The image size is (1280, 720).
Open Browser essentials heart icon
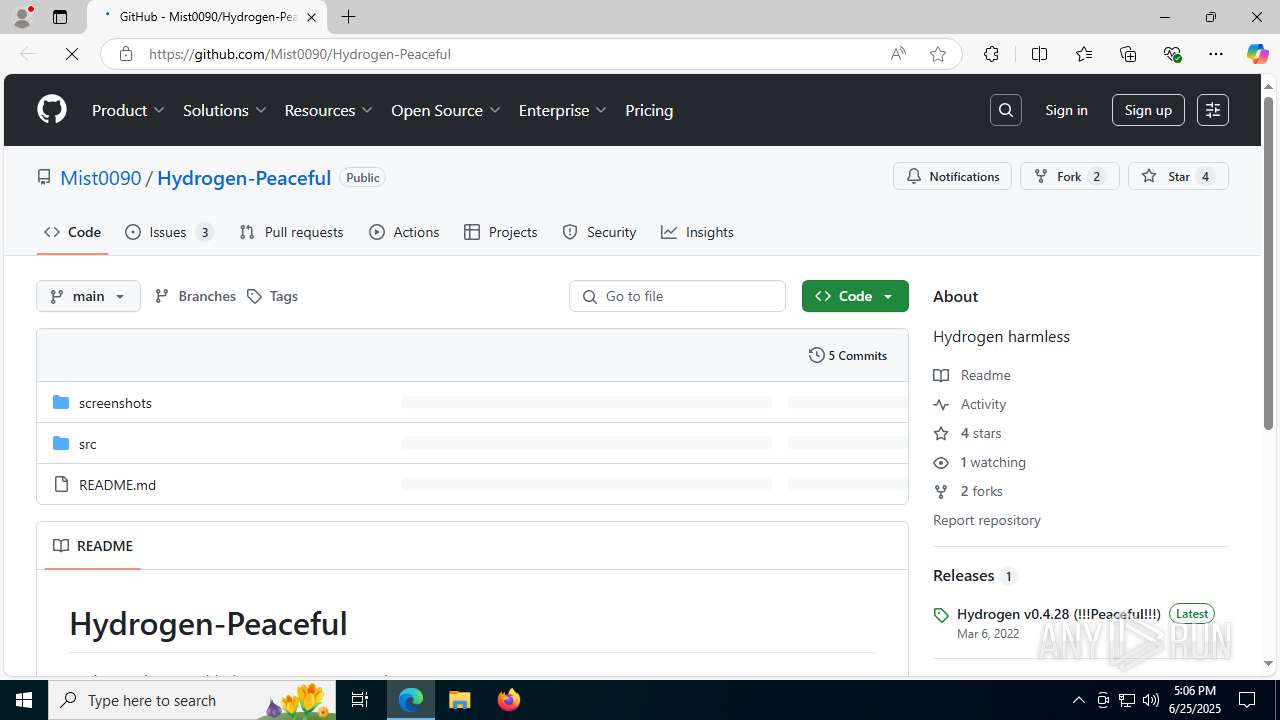tap(1173, 54)
